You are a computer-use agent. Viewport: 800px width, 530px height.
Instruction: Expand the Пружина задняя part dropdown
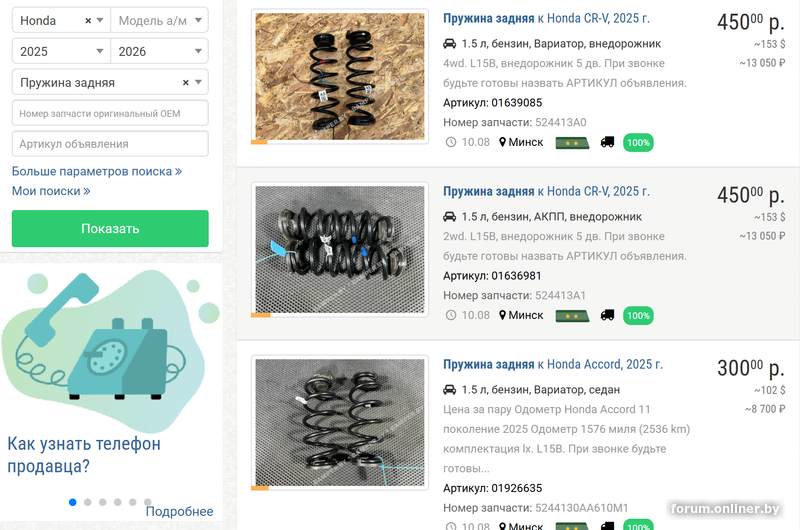point(198,82)
